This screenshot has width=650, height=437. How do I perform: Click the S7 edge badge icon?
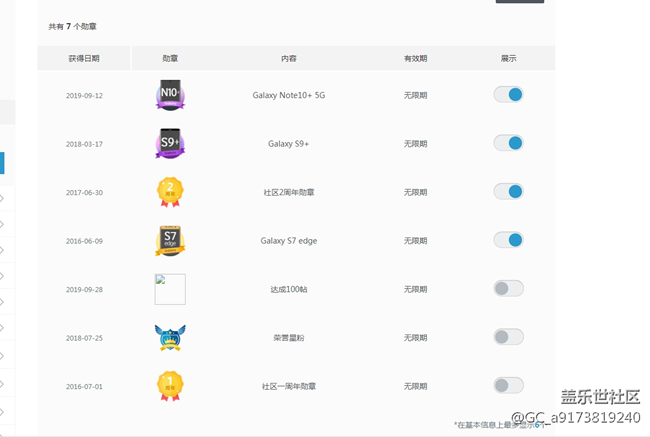coord(170,240)
